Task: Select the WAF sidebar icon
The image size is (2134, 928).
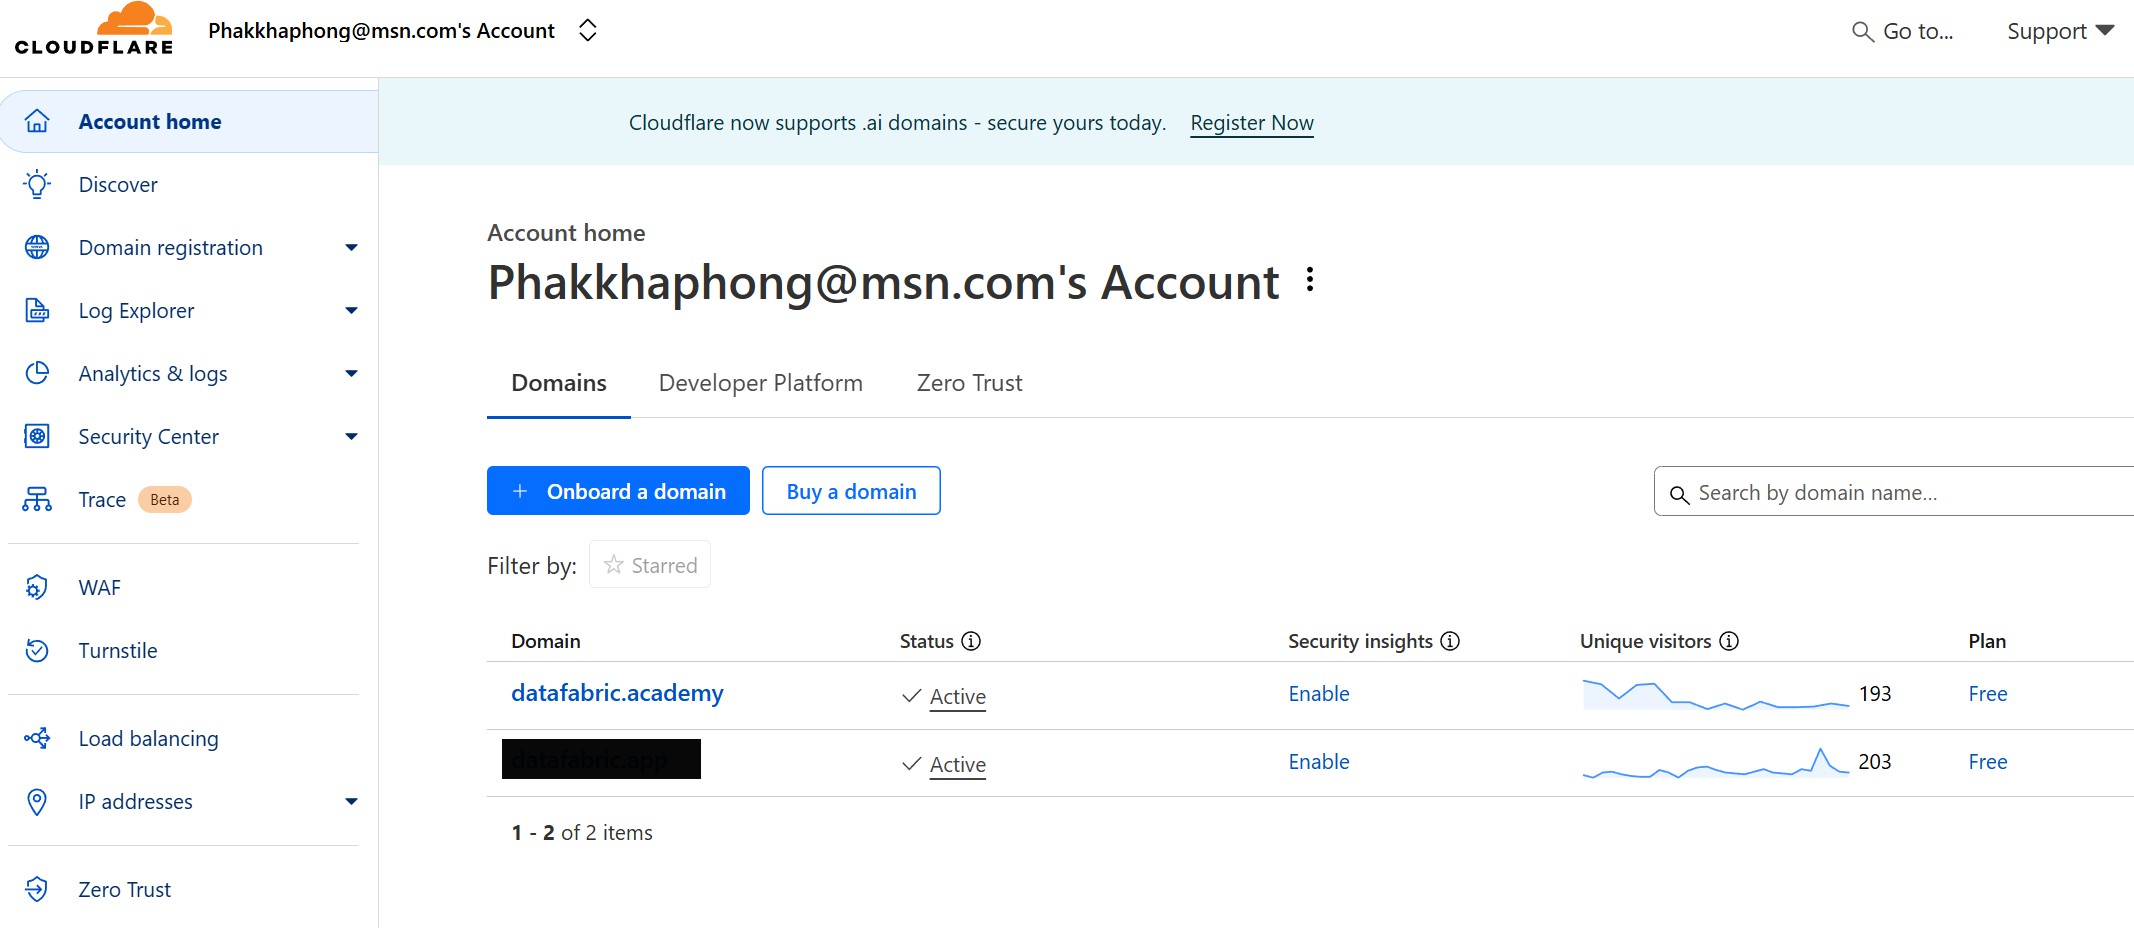Action: tap(37, 587)
